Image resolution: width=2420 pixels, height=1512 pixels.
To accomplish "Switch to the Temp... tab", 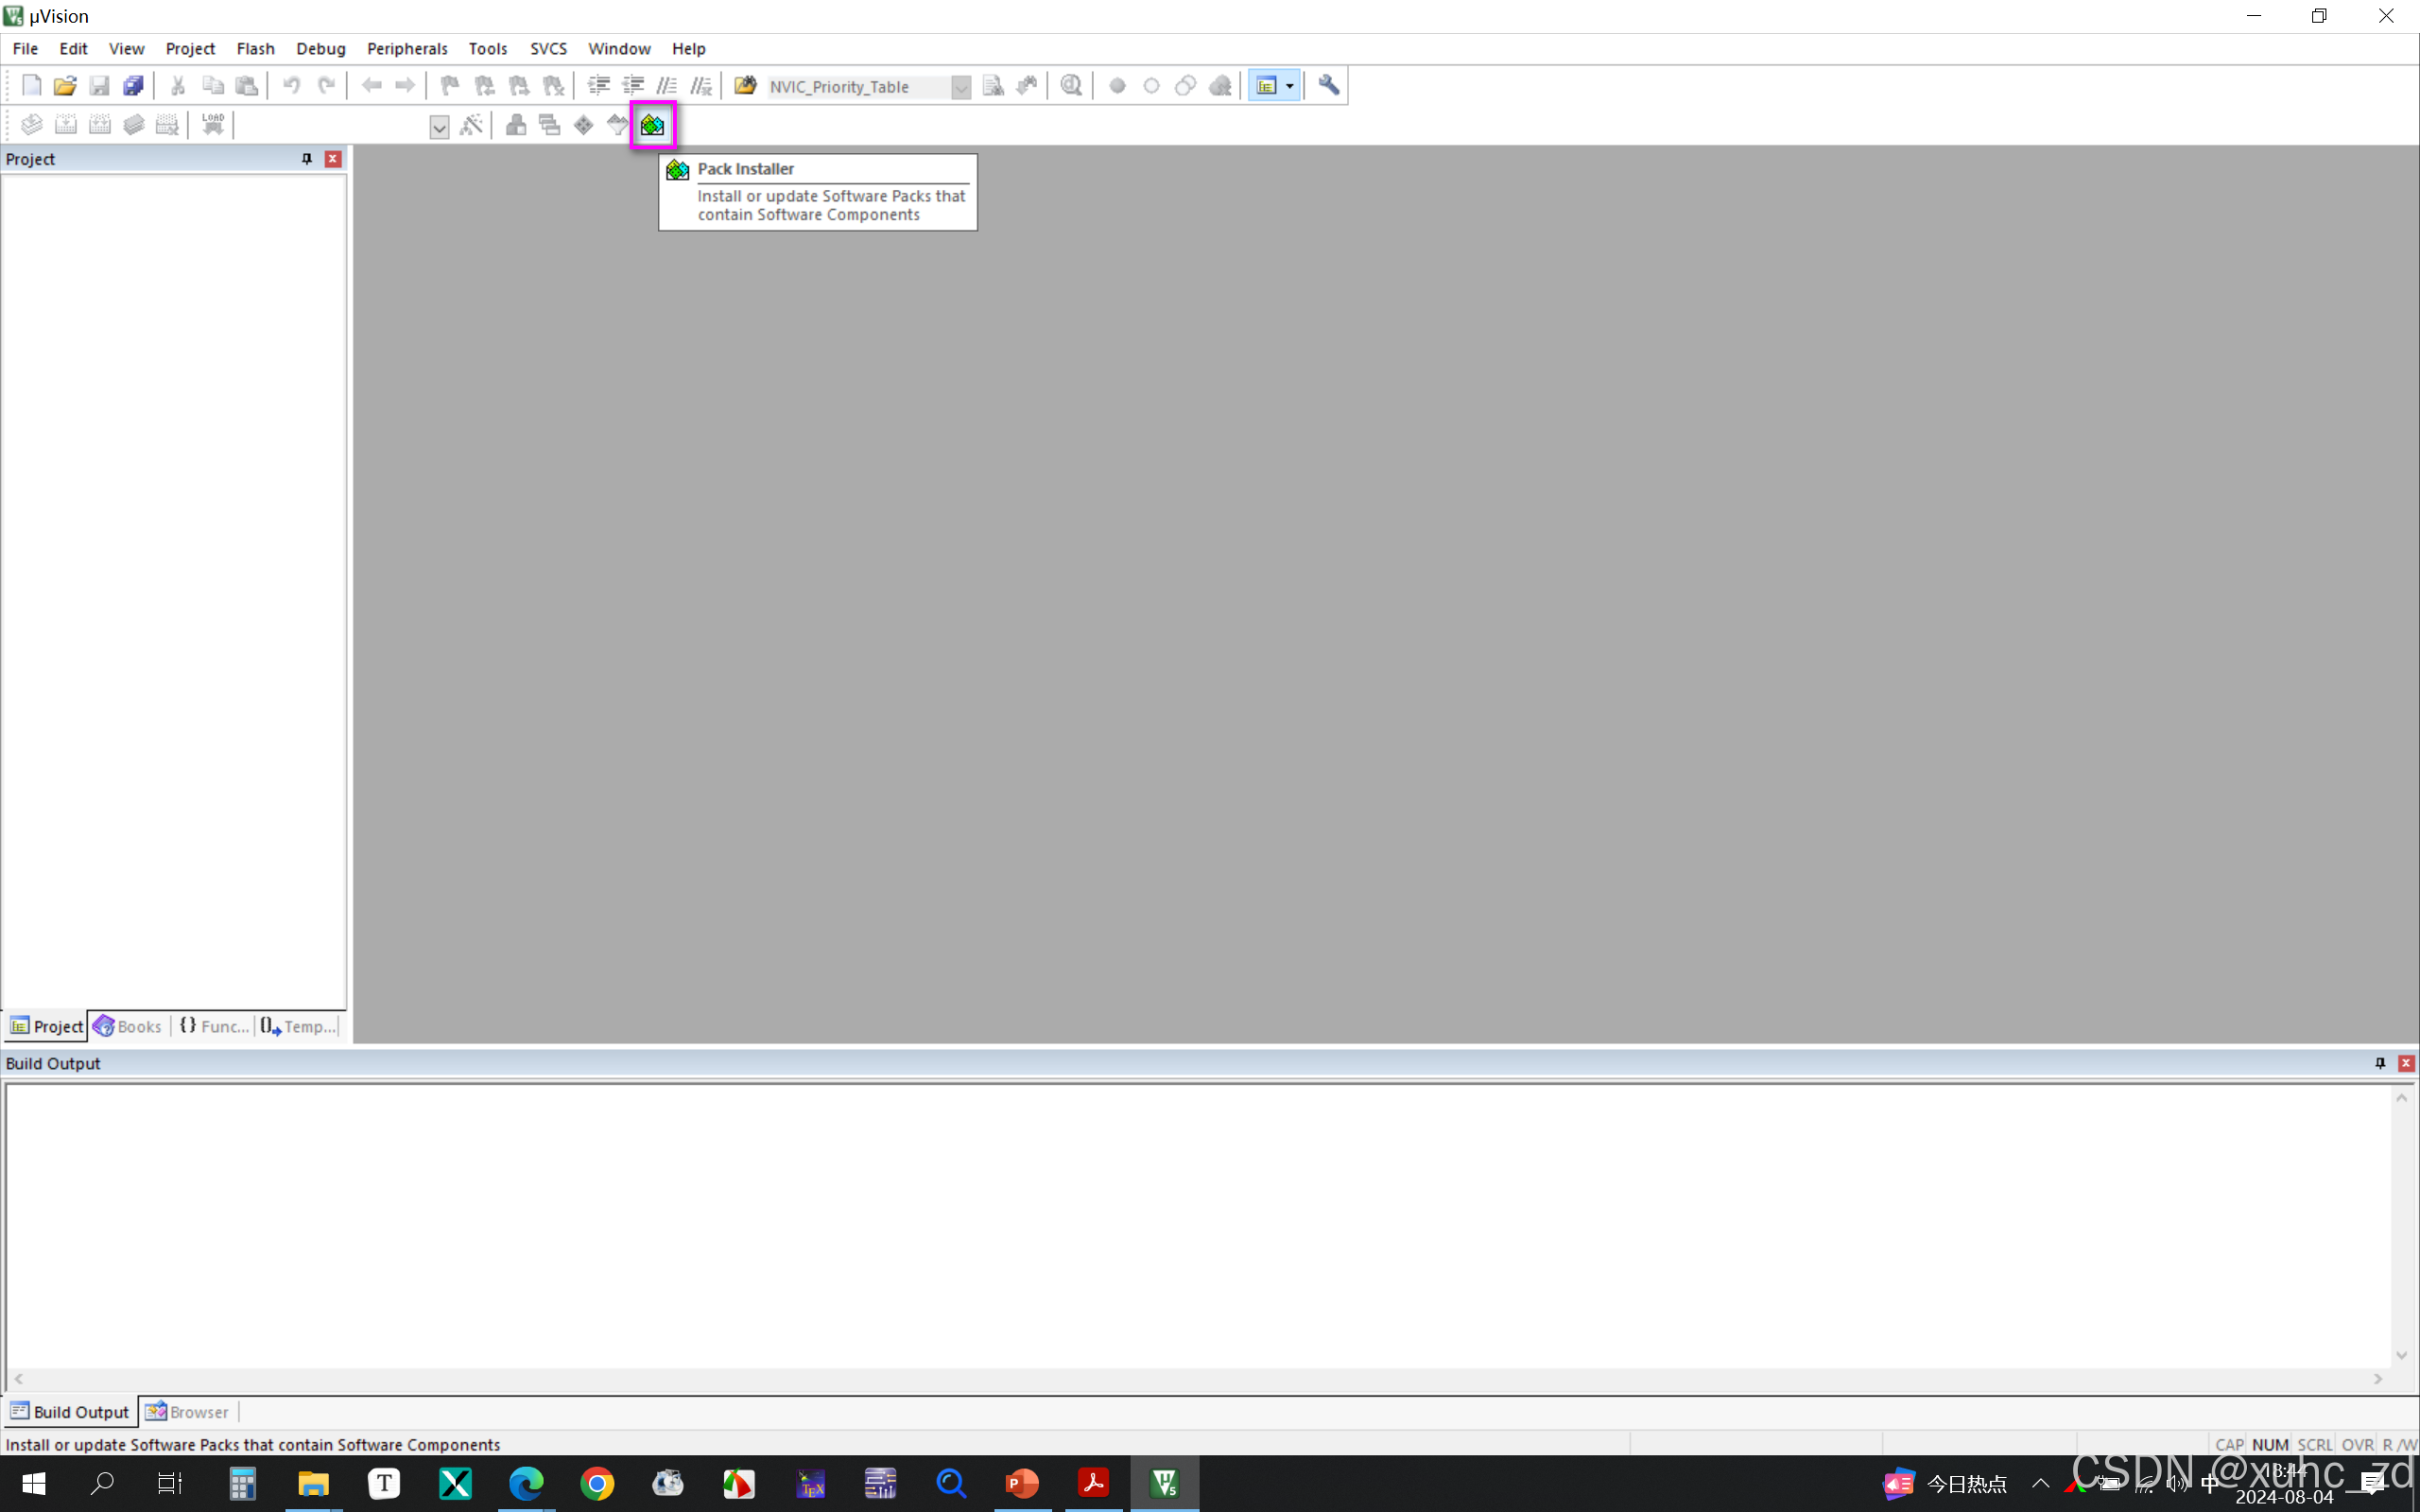I will [x=298, y=1026].
